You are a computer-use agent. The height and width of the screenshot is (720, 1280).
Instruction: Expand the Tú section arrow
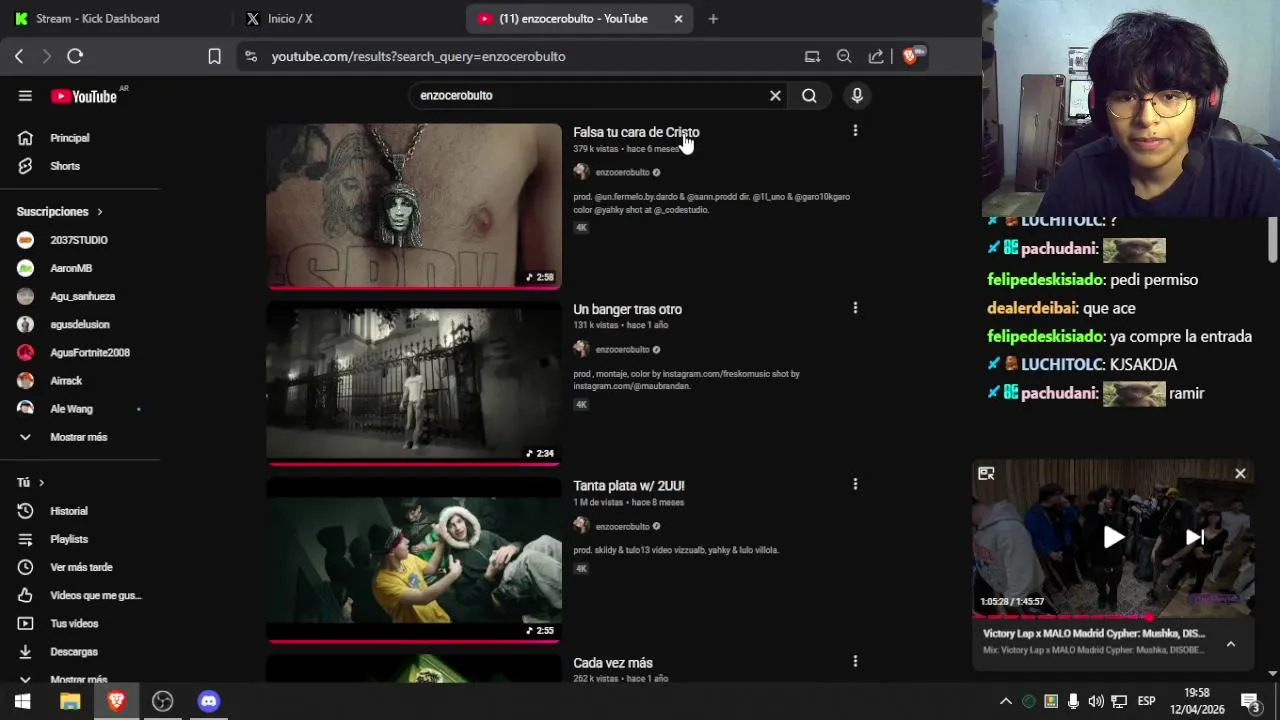(x=41, y=483)
